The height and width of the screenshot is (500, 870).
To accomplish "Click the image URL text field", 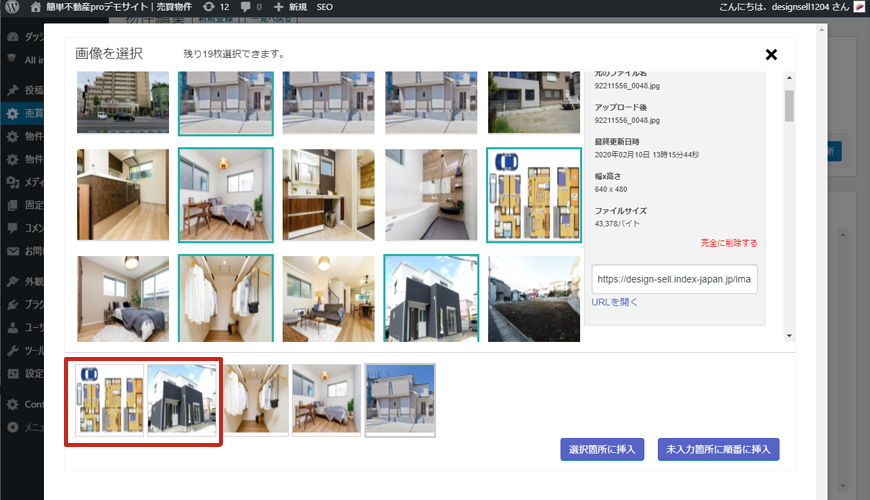I will (x=673, y=279).
